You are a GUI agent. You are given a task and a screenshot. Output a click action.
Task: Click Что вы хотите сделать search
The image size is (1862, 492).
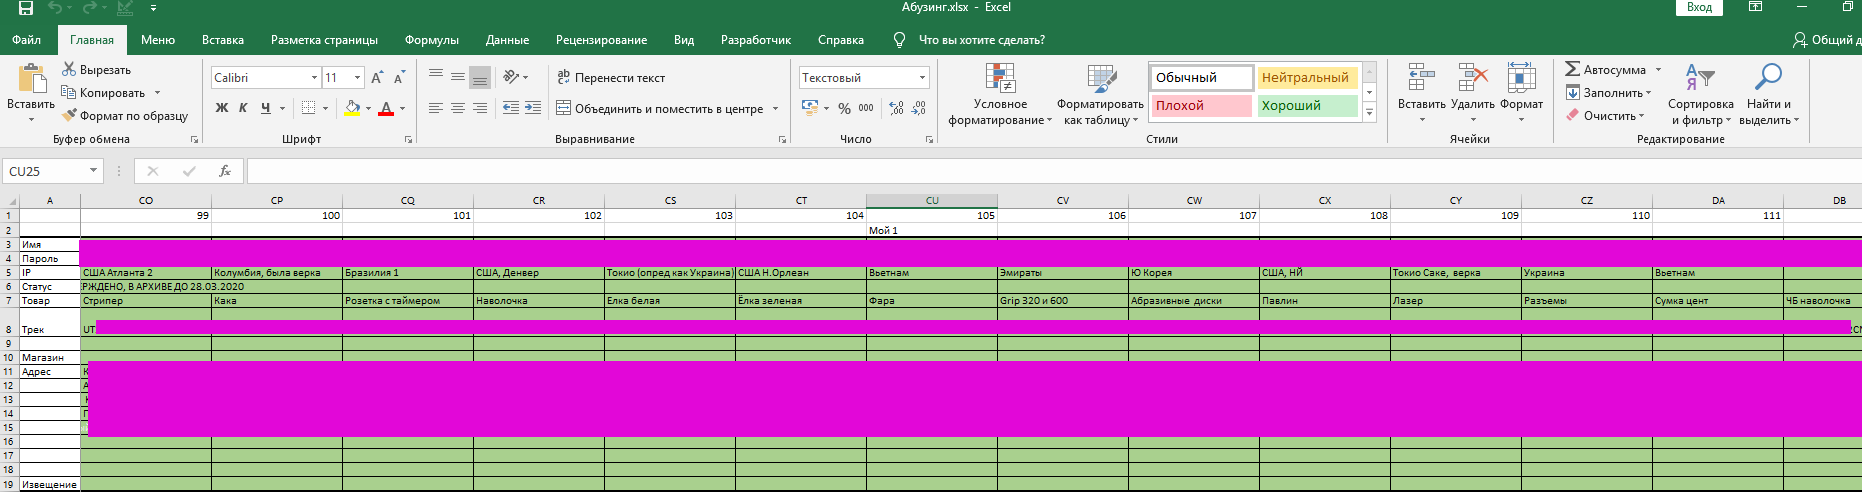pos(981,40)
